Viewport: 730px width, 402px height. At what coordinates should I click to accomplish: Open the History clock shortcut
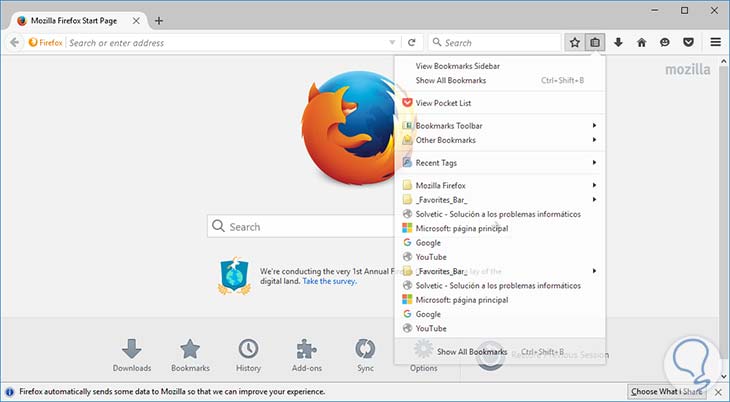pos(248,355)
